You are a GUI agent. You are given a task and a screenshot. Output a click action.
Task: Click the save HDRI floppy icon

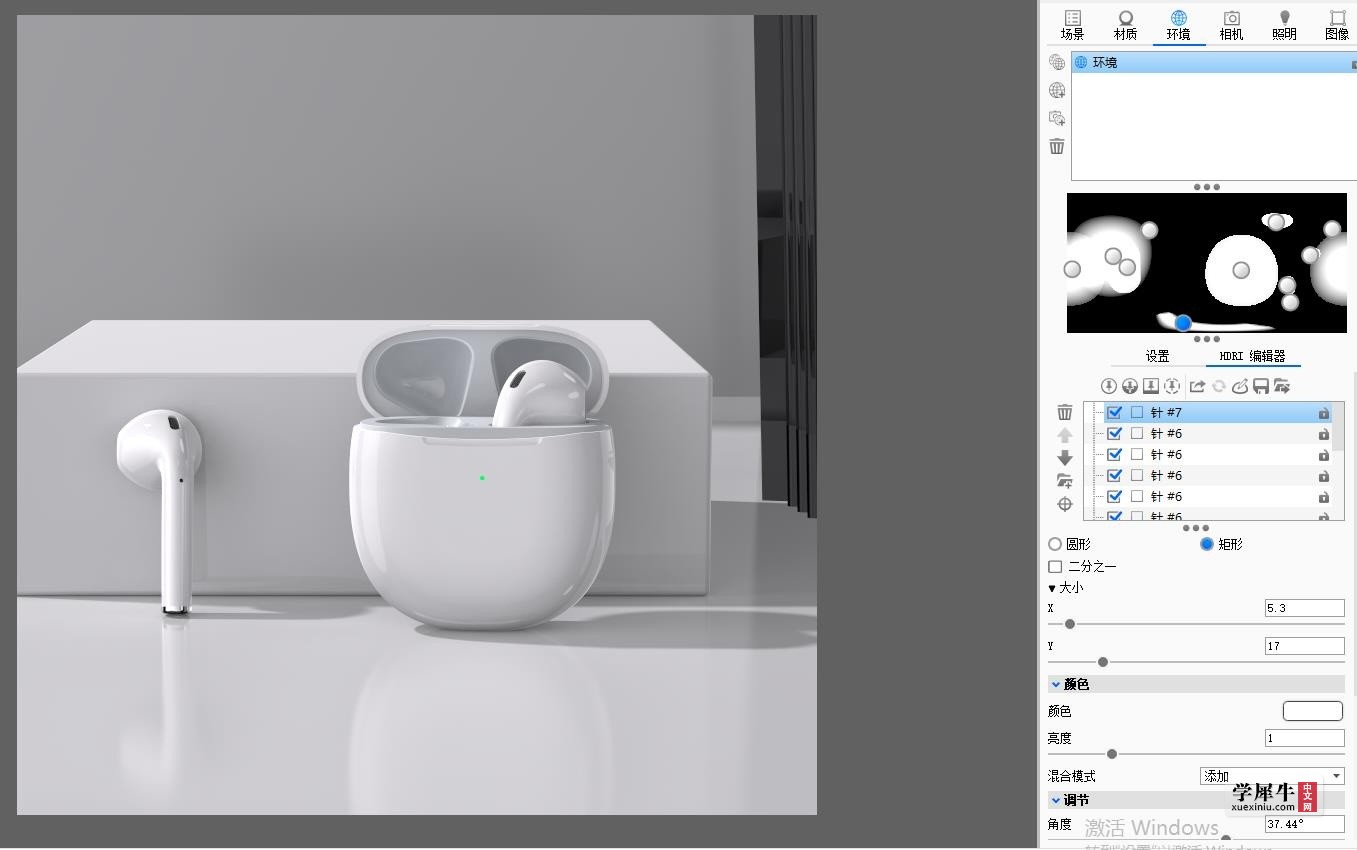(x=1261, y=386)
